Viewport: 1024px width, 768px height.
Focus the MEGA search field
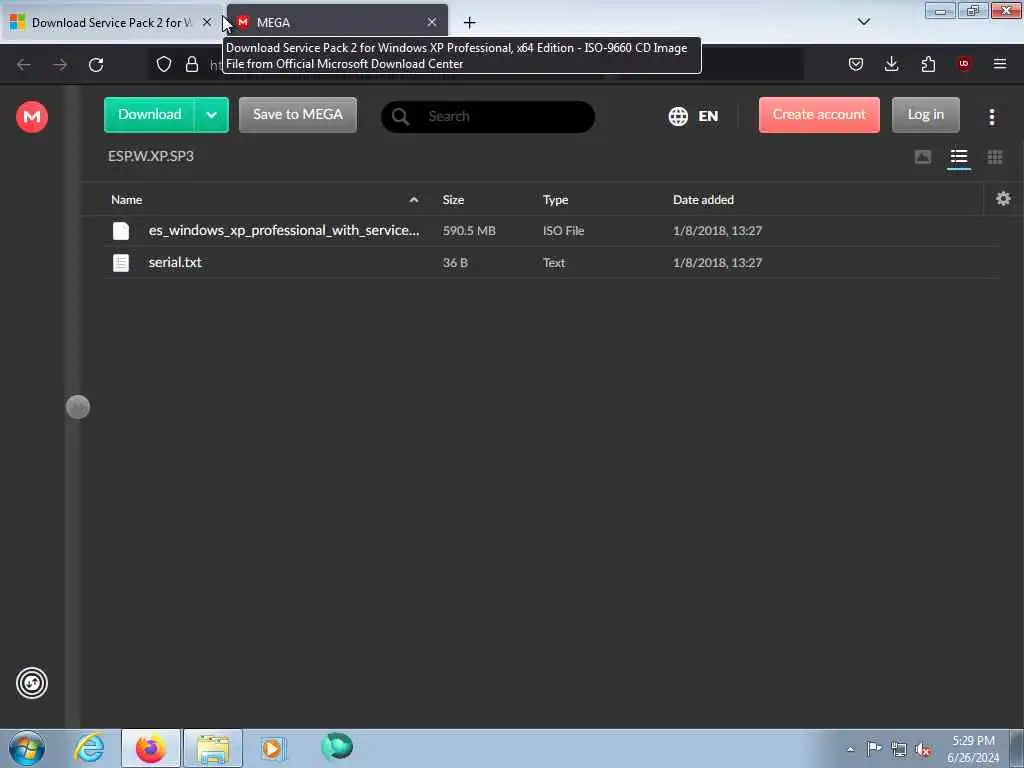pos(488,116)
